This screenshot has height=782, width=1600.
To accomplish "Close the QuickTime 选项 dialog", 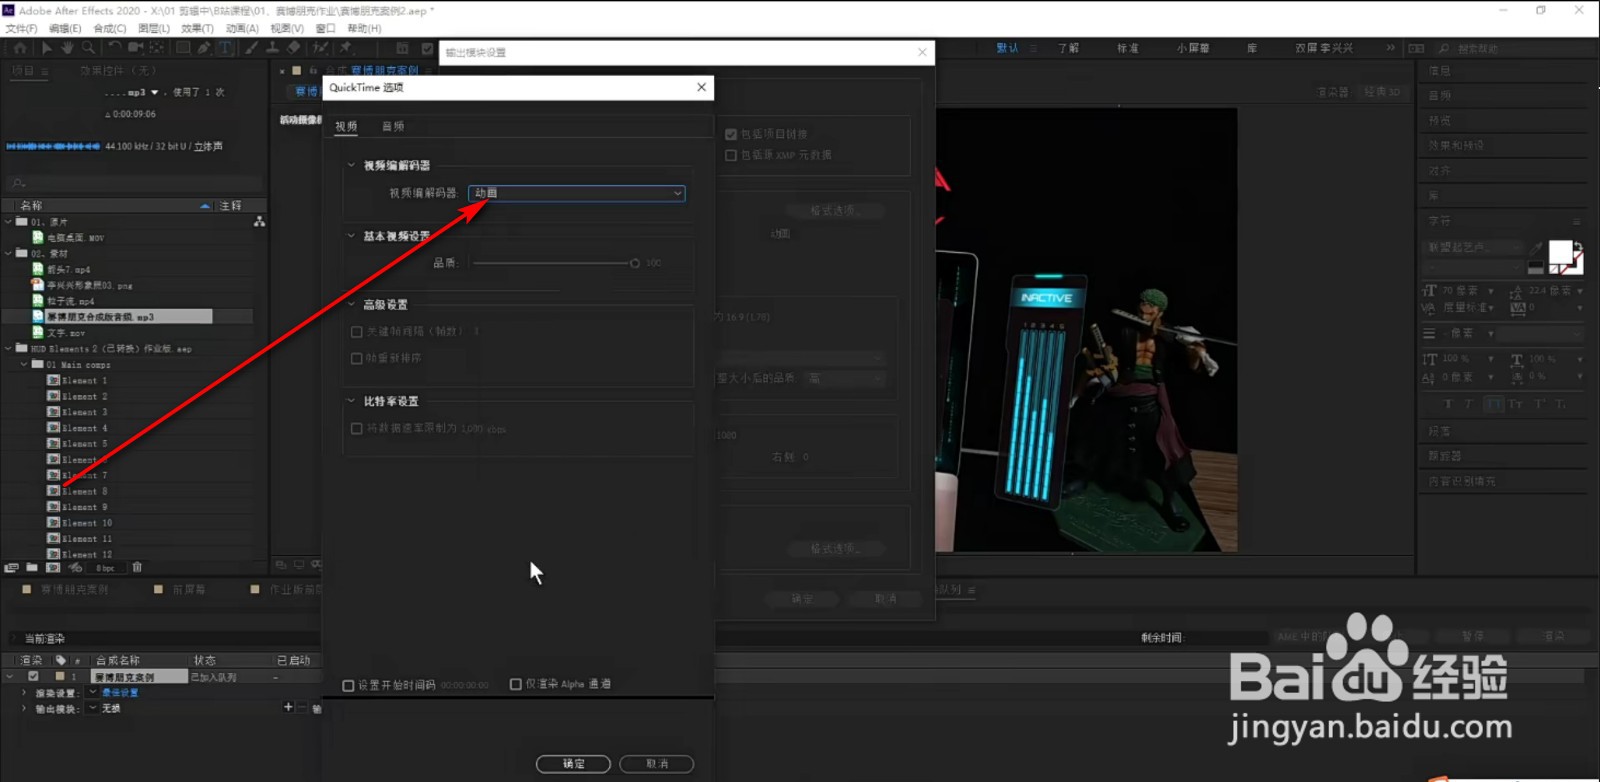I will 702,87.
